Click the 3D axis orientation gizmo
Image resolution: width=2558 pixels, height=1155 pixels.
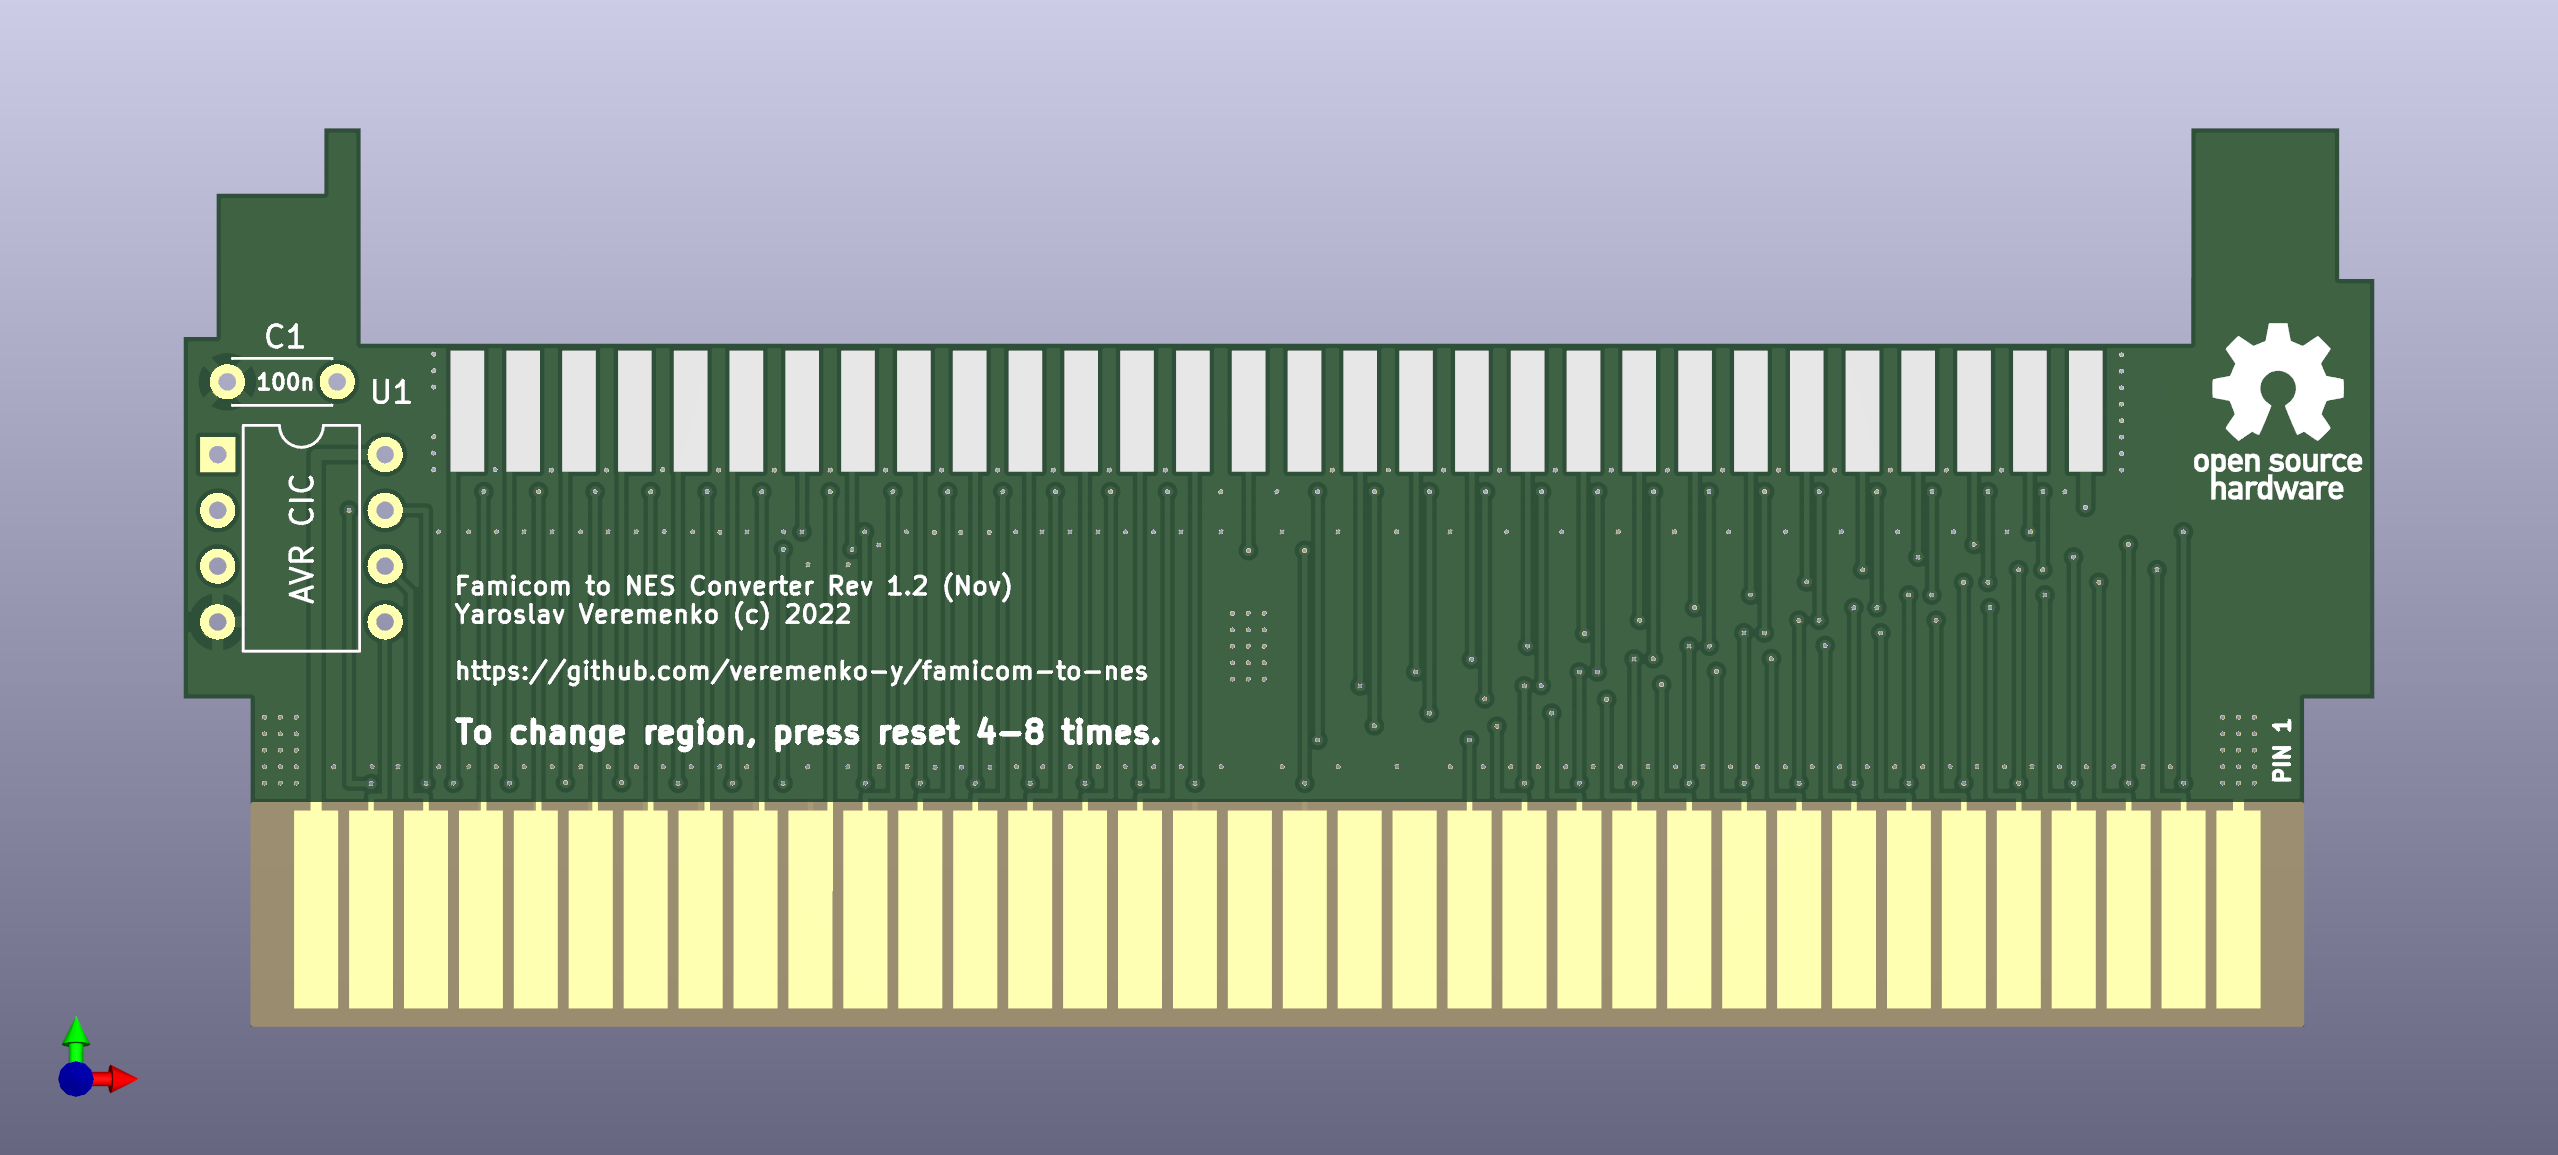(x=96, y=1059)
